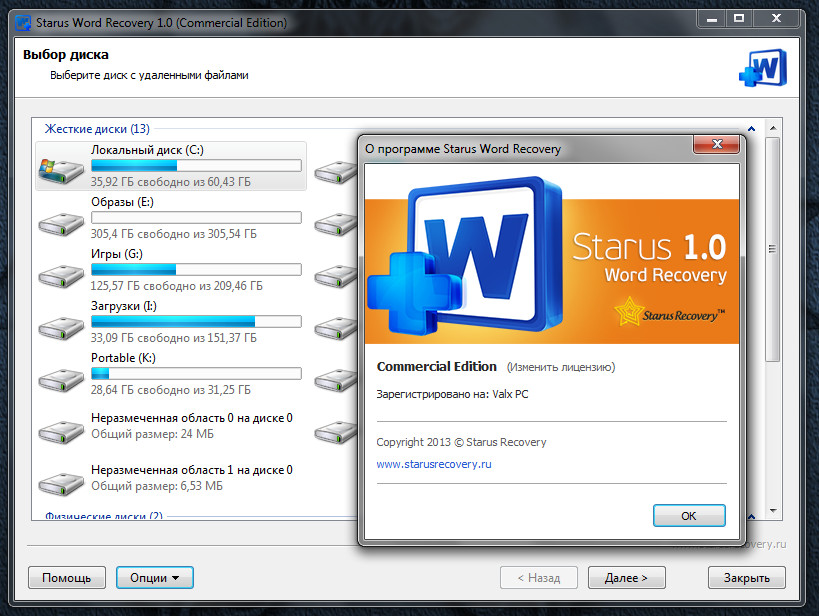
Task: Click the Образы (E:) usage bar
Action: 196,217
